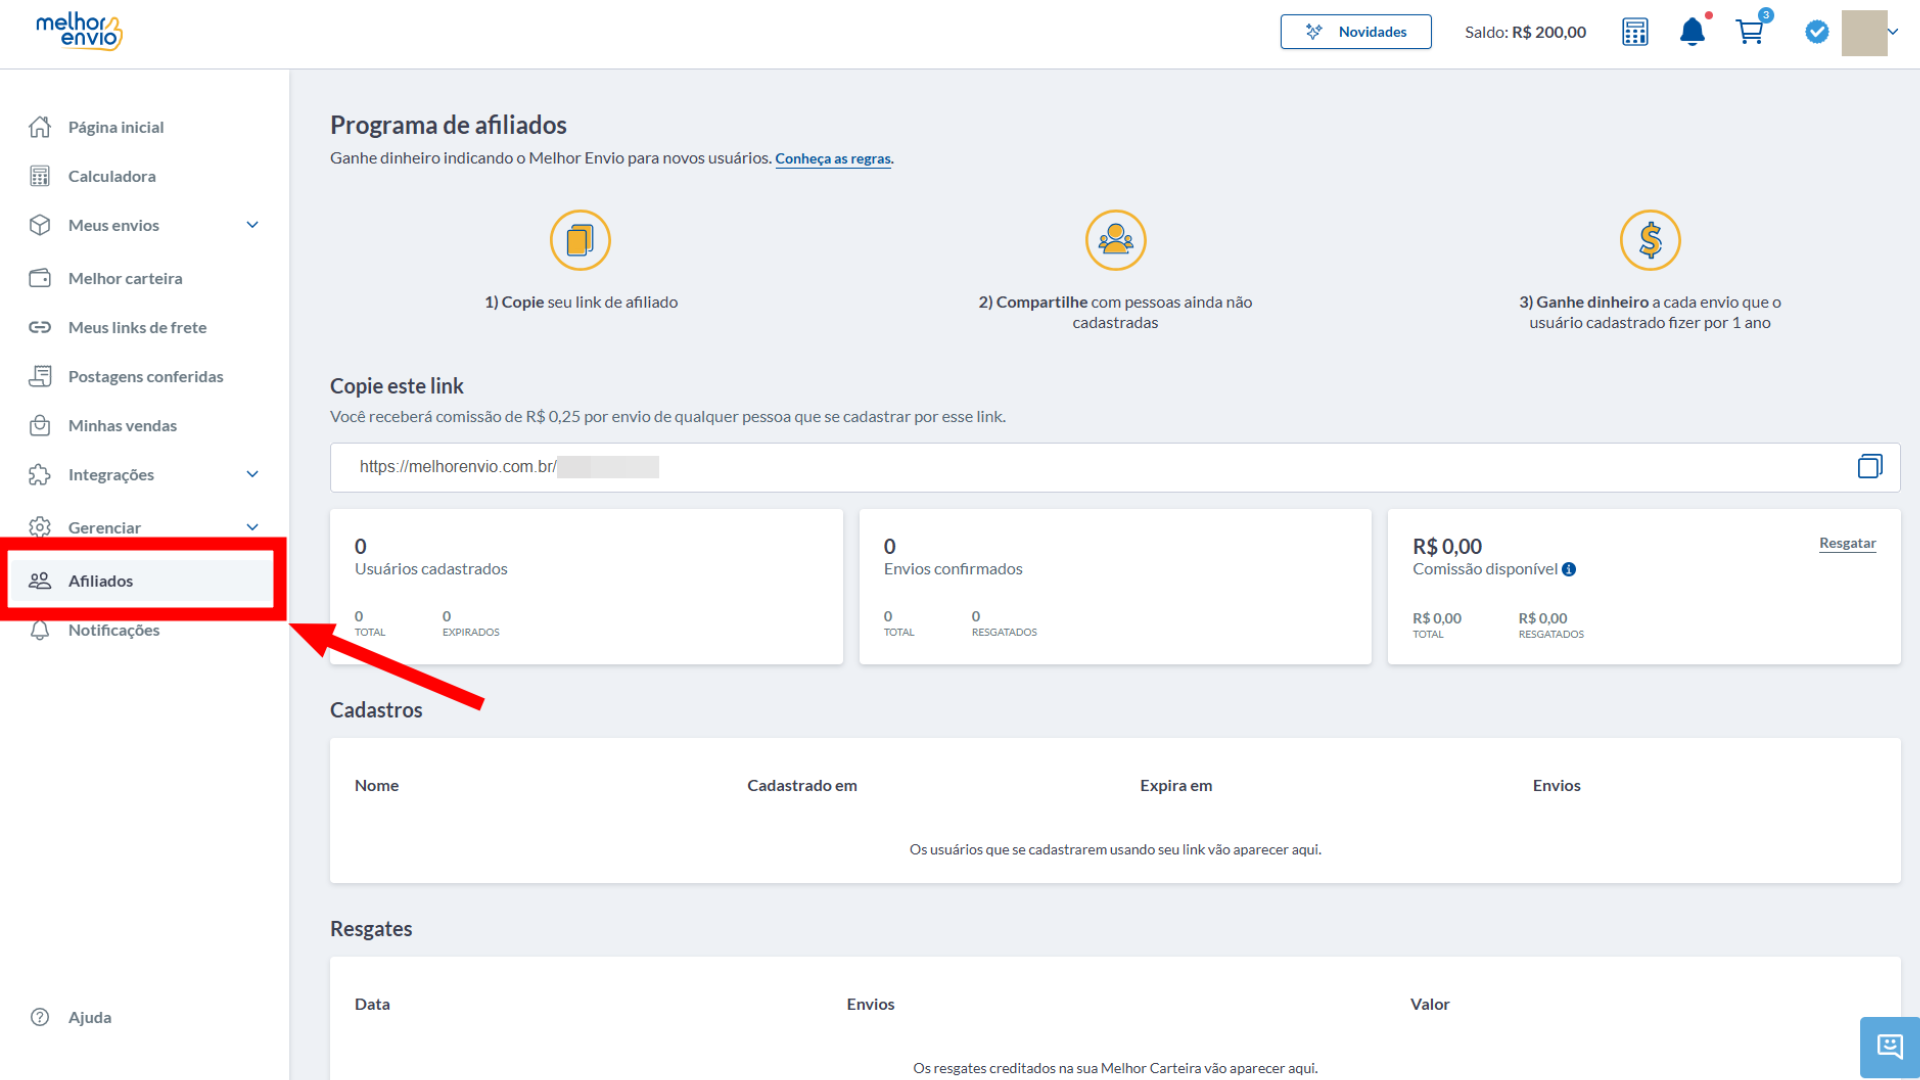Screen dimensions: 1920x1080
Task: Click the Compartilhe people step icon
Action: click(1115, 240)
